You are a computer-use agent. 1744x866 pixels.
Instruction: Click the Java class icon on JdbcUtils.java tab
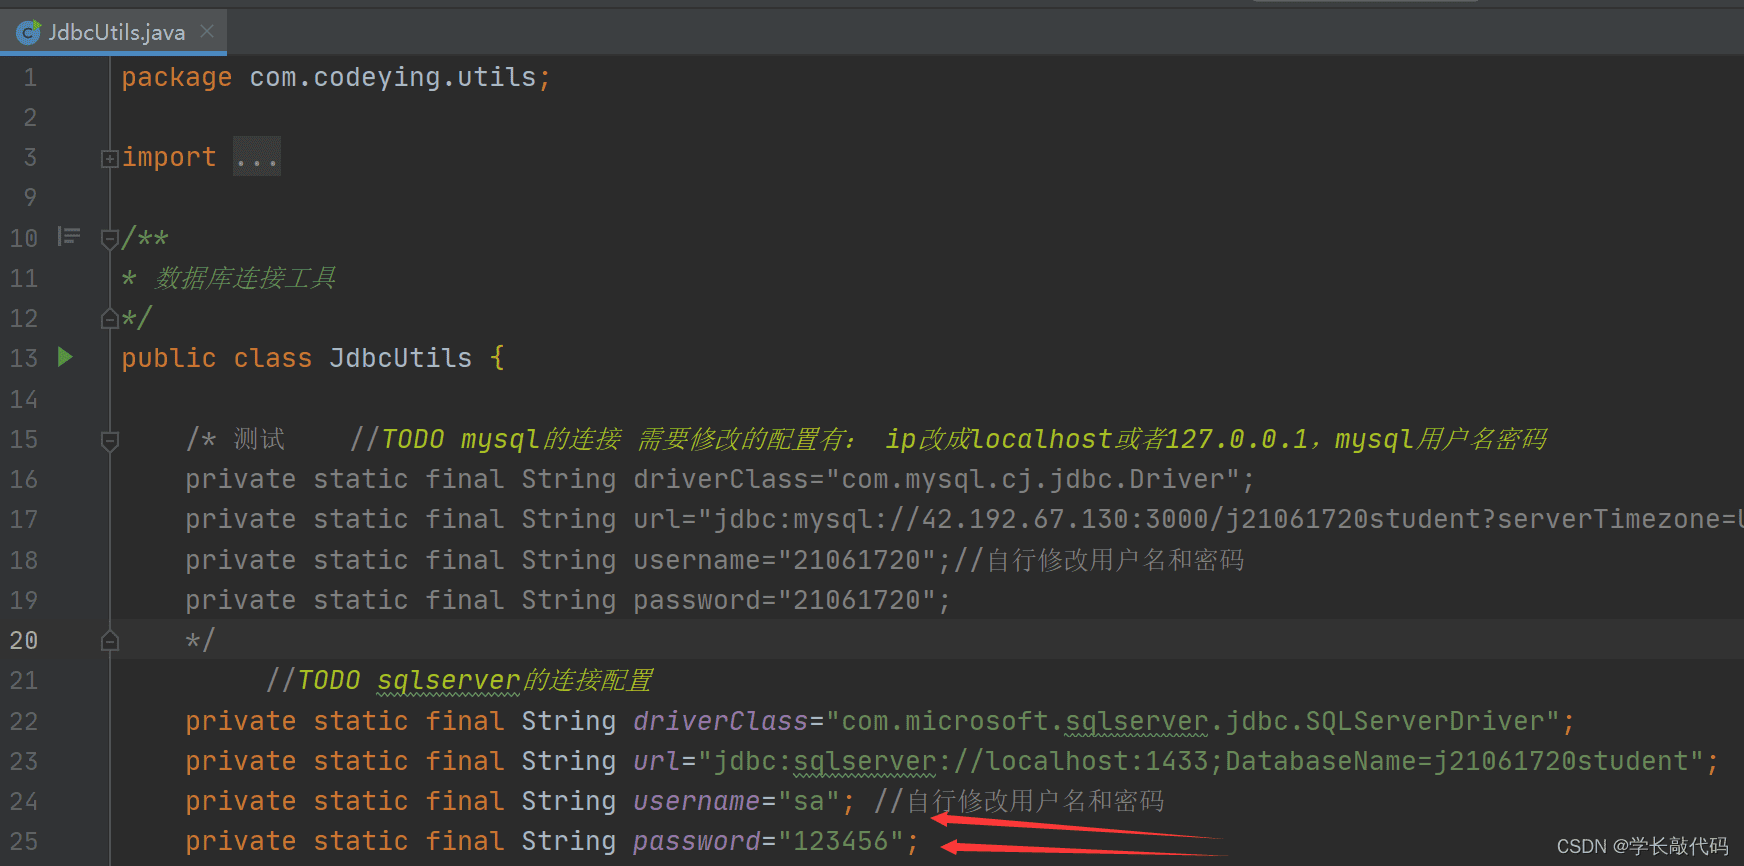[28, 33]
